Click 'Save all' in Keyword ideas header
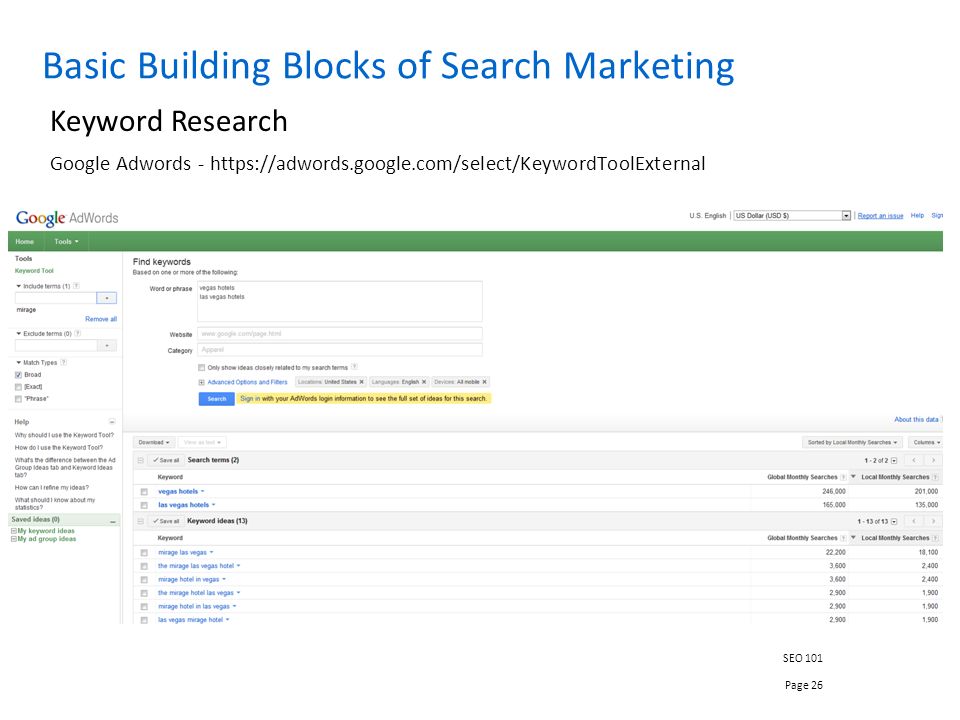 [167, 522]
